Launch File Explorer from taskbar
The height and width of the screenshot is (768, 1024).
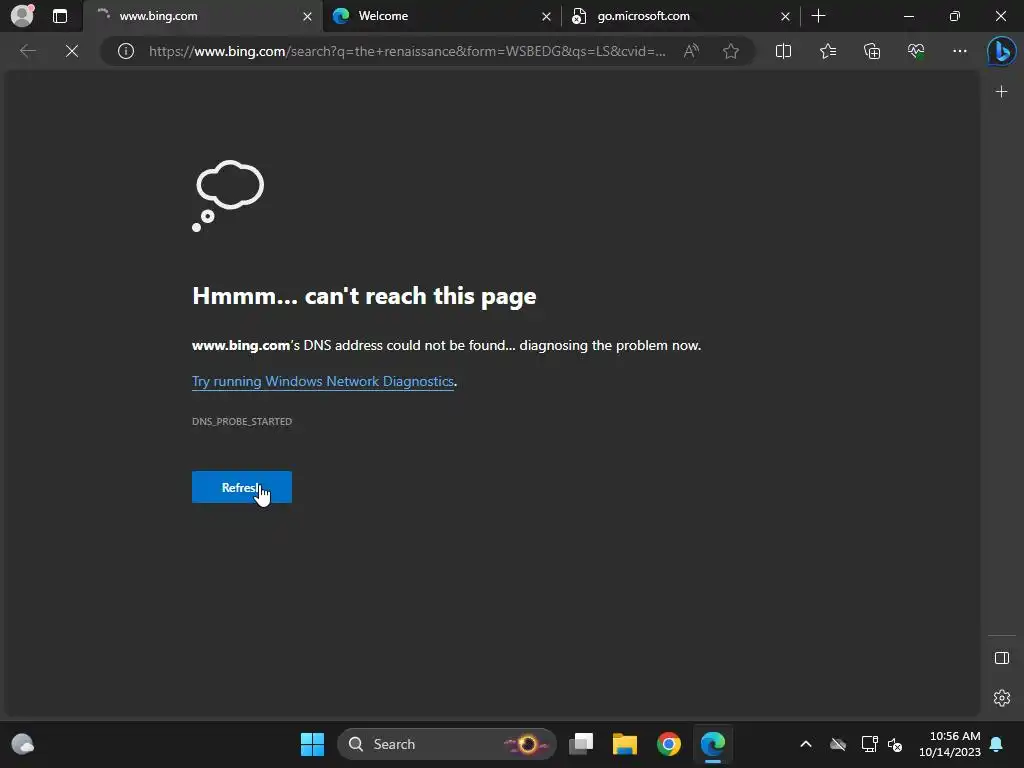coord(624,744)
